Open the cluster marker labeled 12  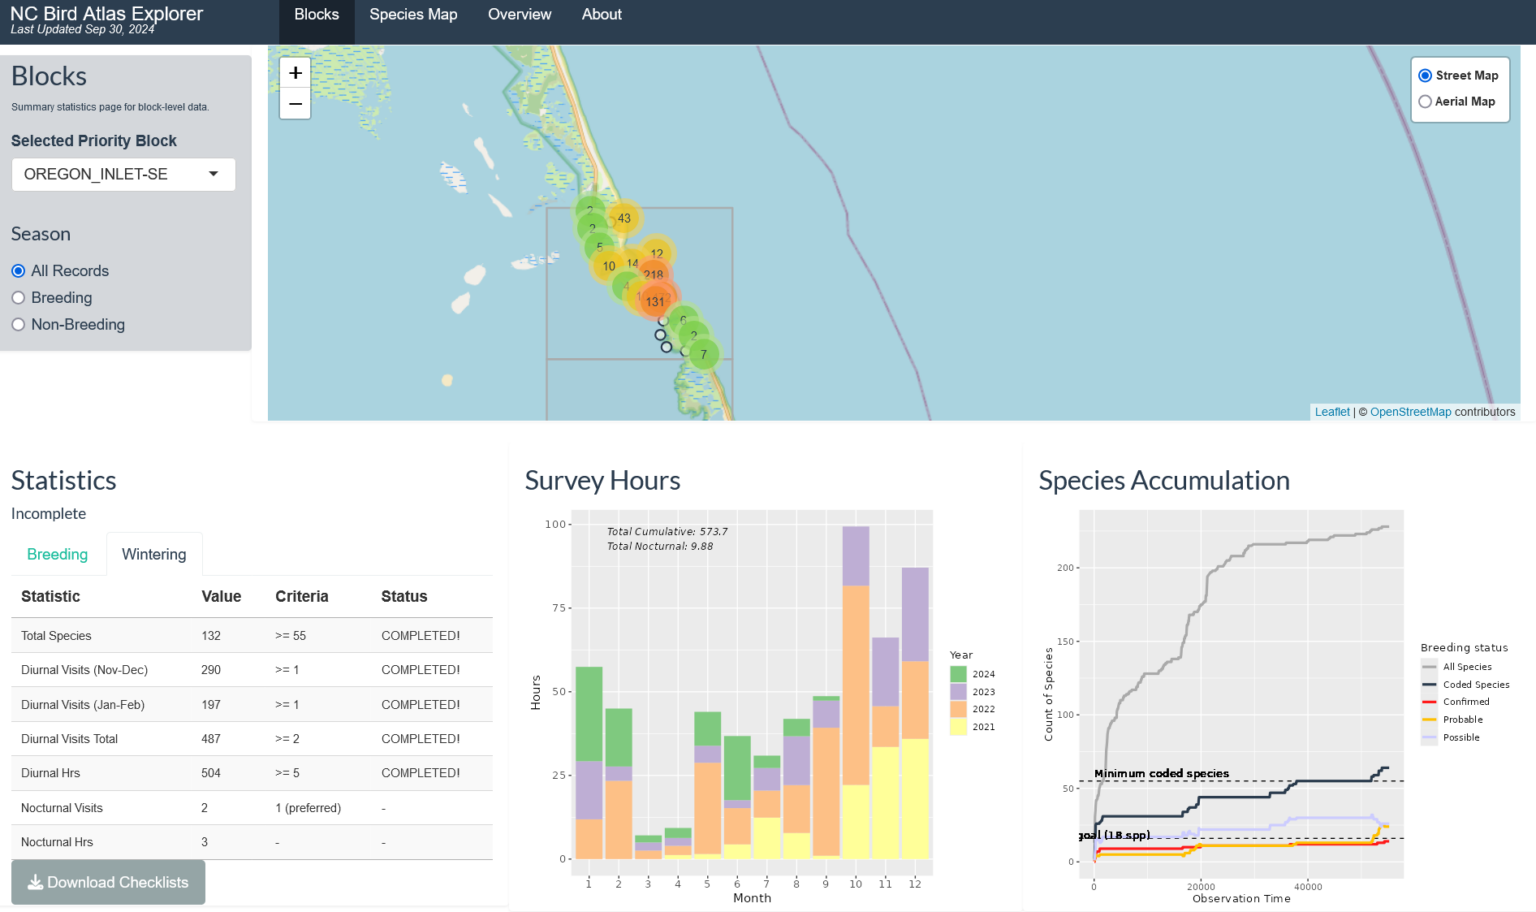click(x=657, y=253)
